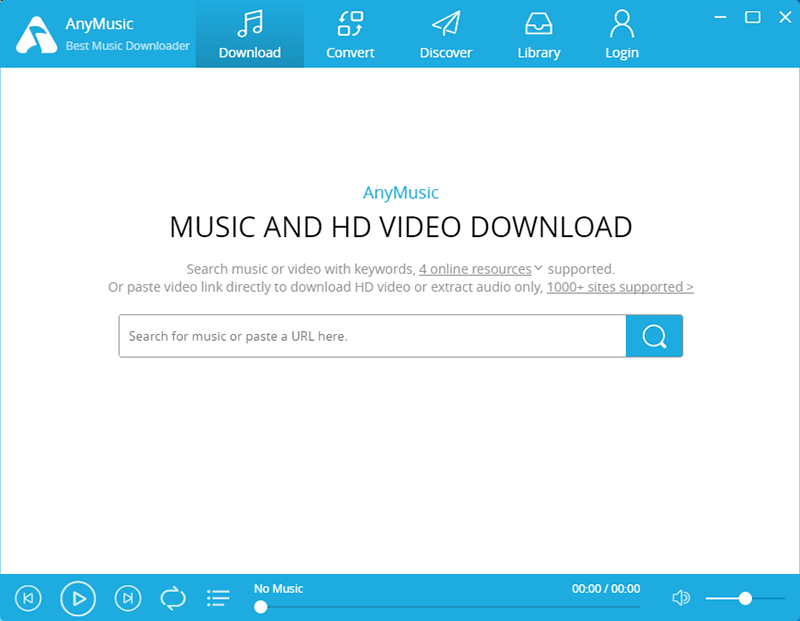Open the playback queue list icon
Viewport: 800px width, 621px height.
point(218,598)
